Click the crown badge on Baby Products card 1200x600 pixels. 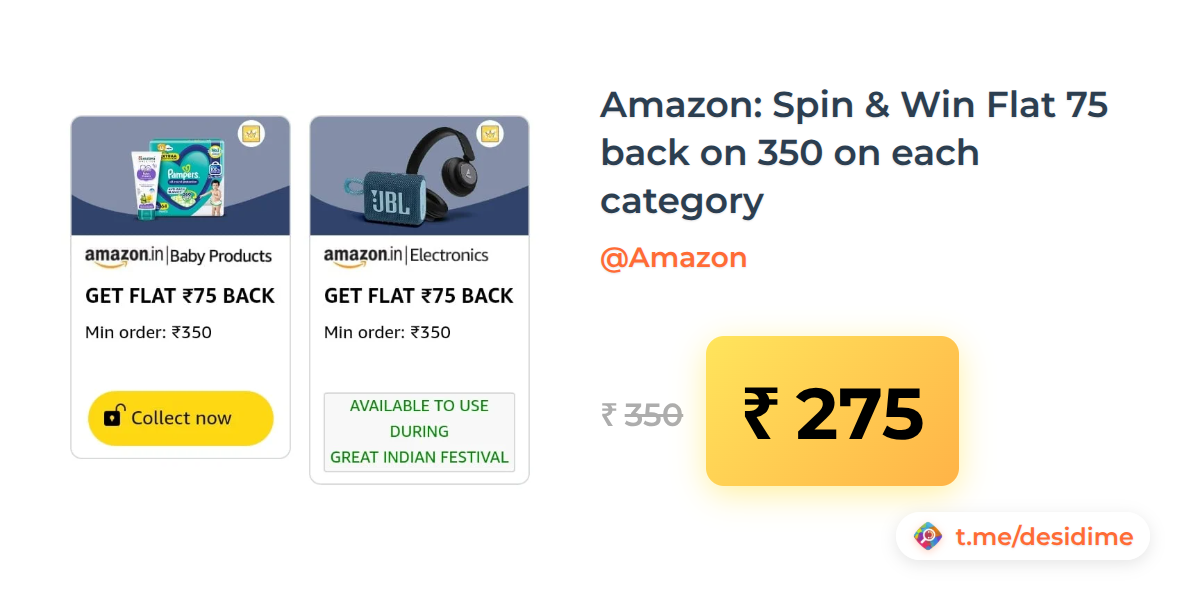coord(251,134)
